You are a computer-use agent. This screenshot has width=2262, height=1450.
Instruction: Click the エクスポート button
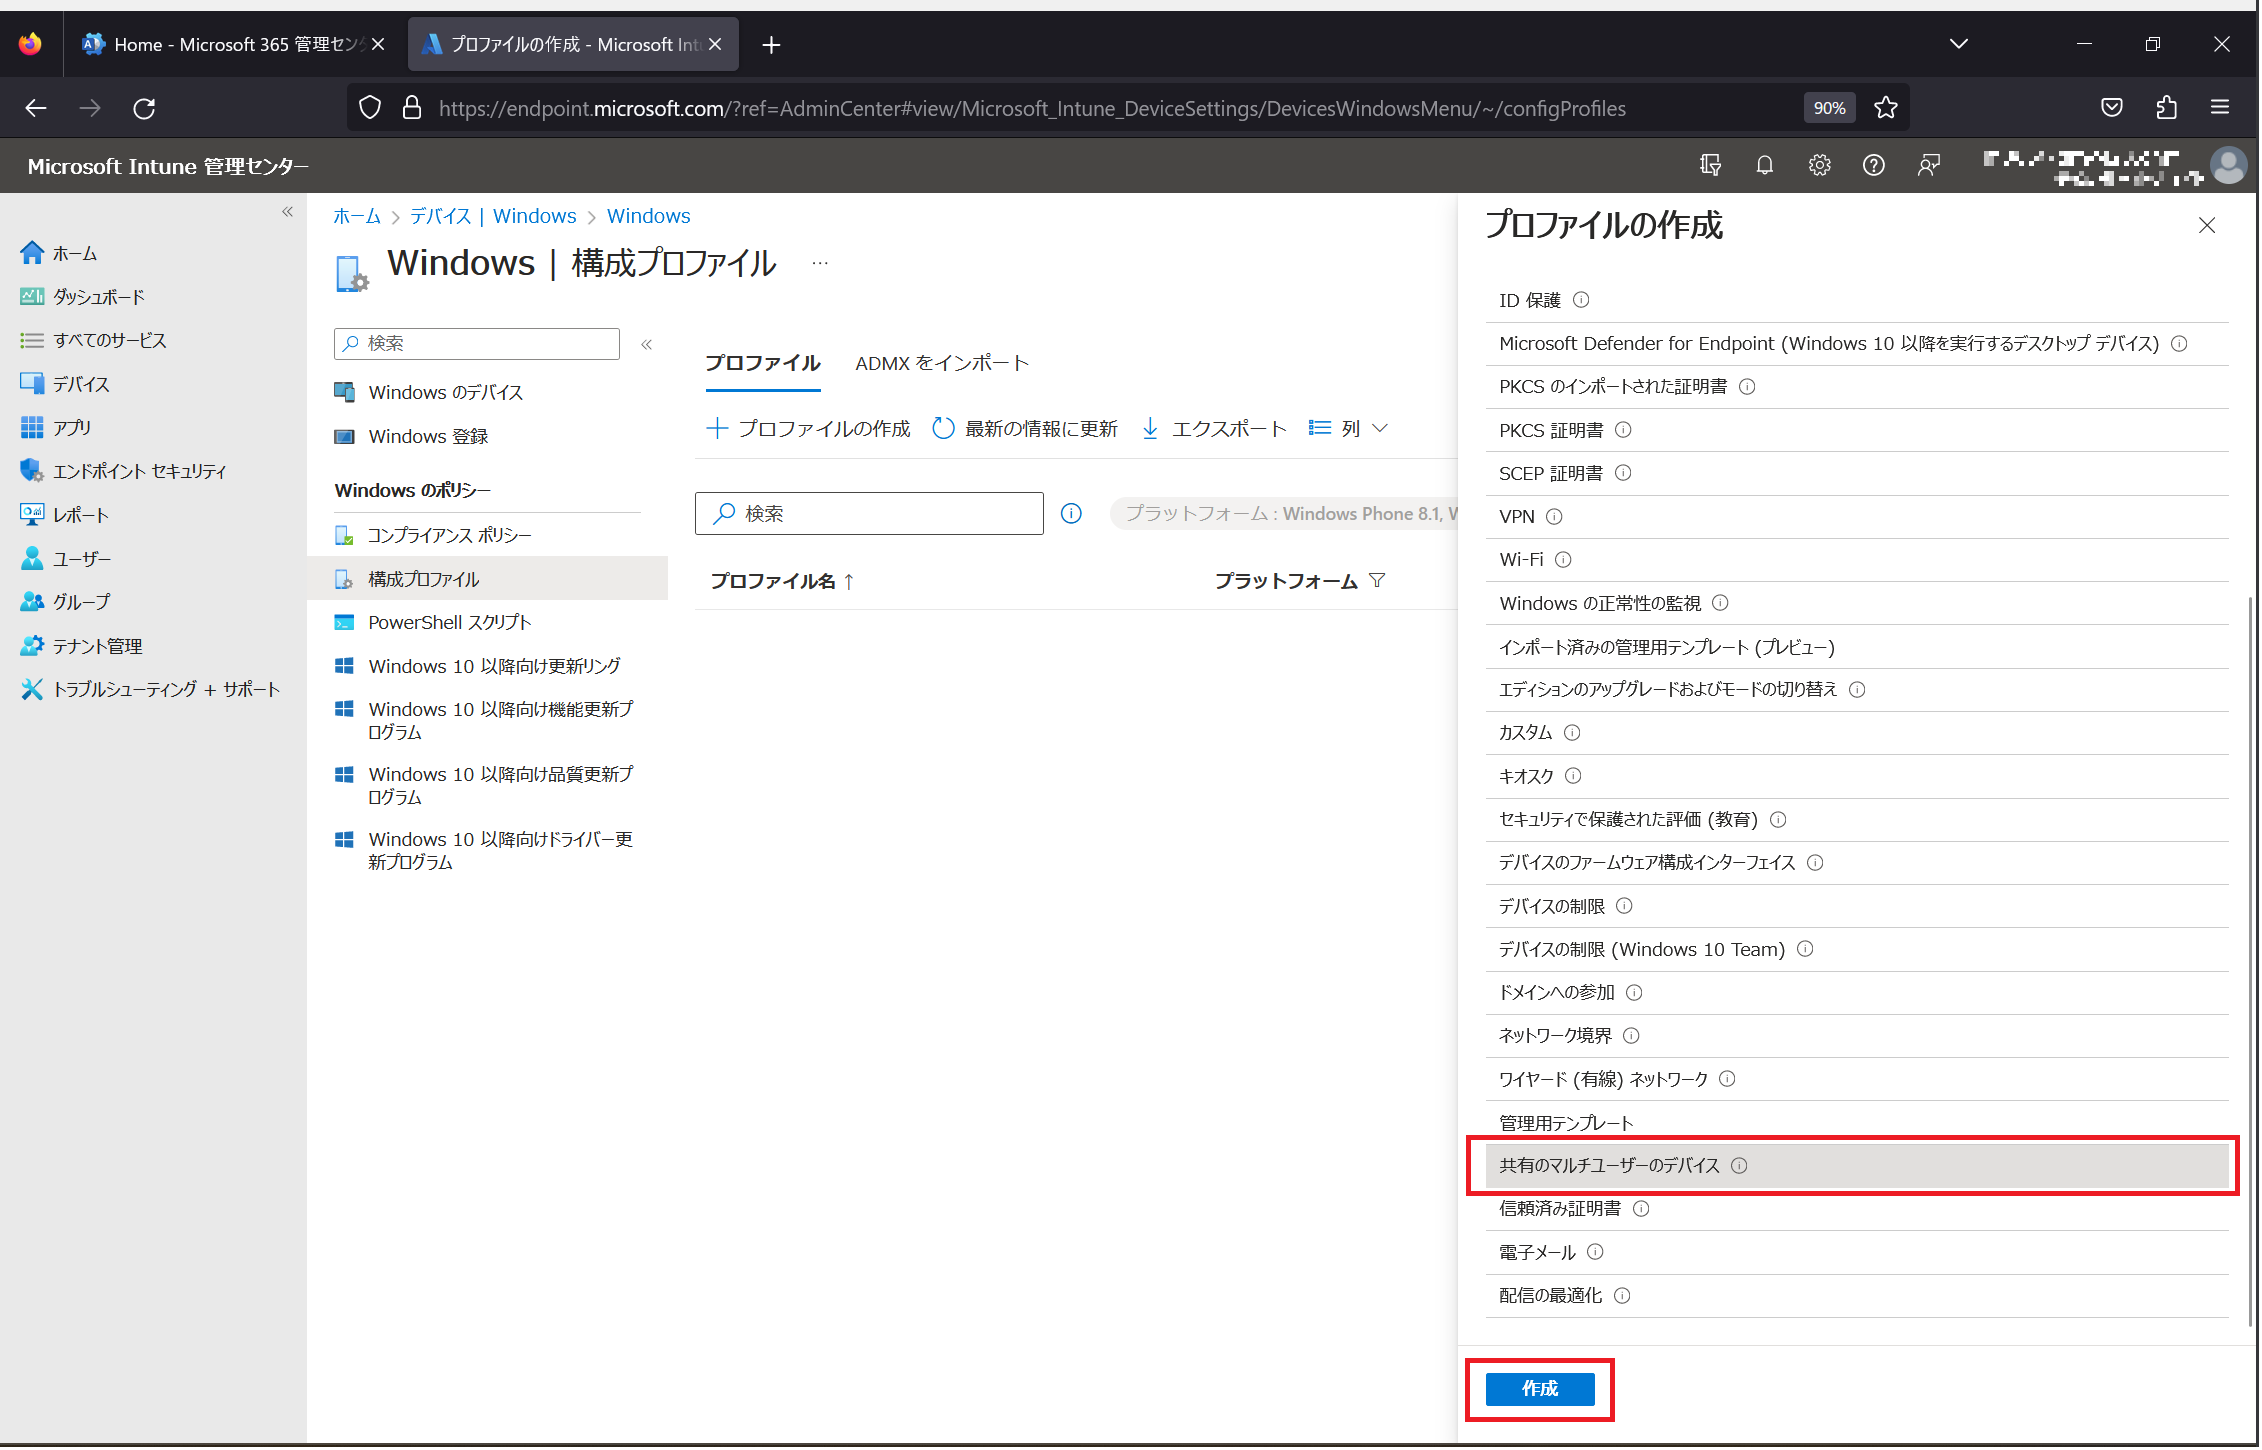tap(1214, 429)
